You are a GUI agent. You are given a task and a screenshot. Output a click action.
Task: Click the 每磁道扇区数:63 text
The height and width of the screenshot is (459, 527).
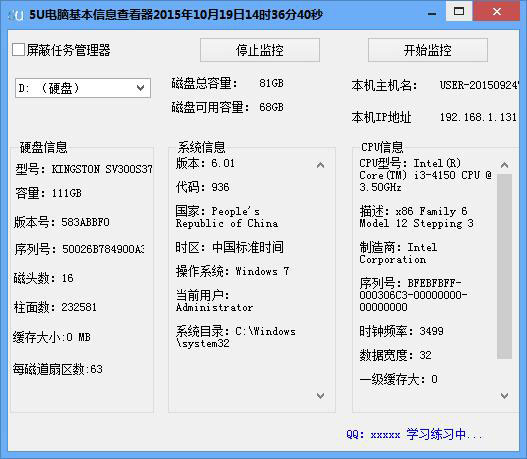coord(58,369)
